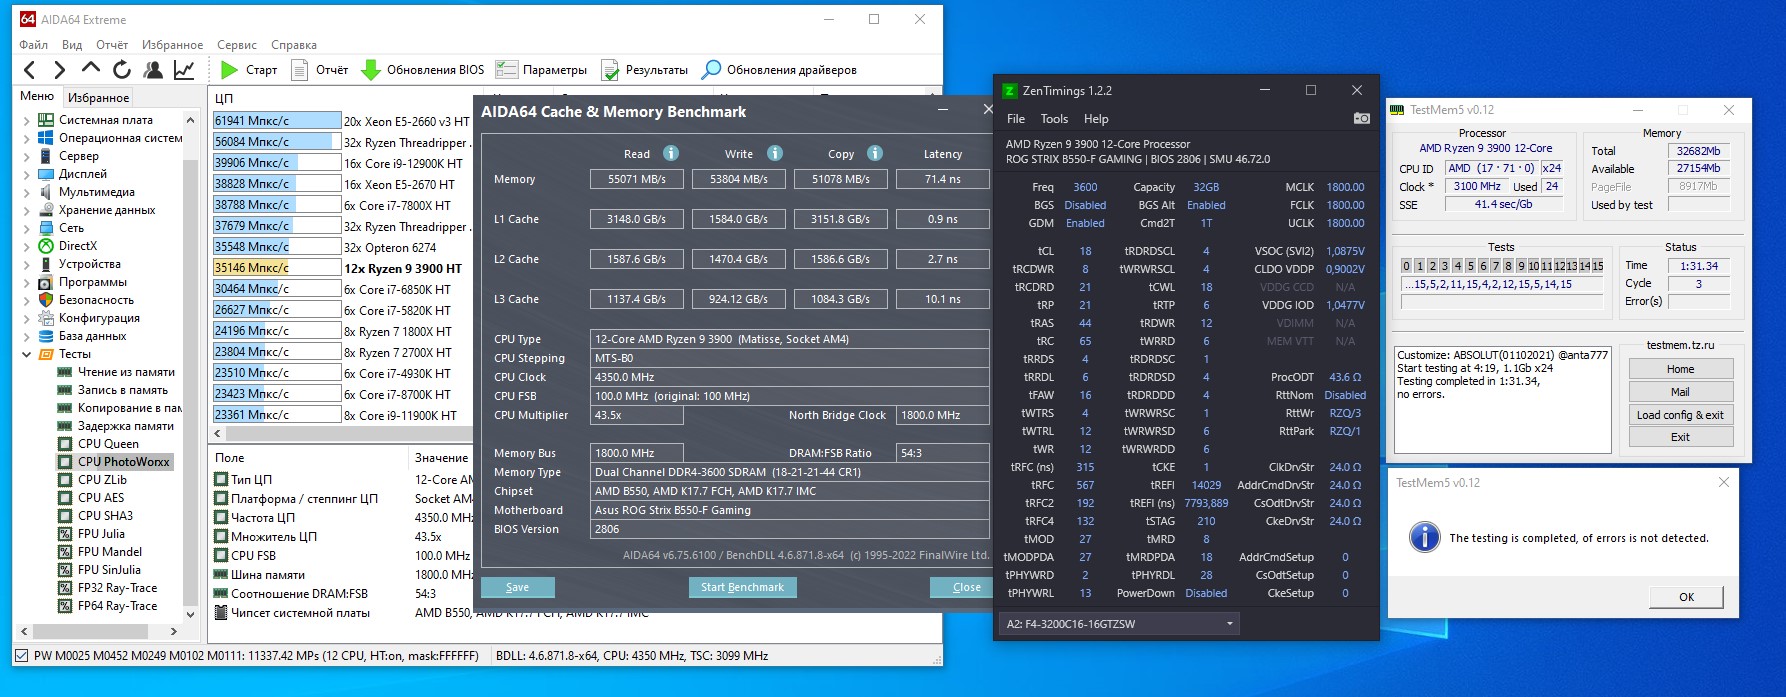Click Start Benchmark button
The height and width of the screenshot is (697, 1786).
click(742, 587)
